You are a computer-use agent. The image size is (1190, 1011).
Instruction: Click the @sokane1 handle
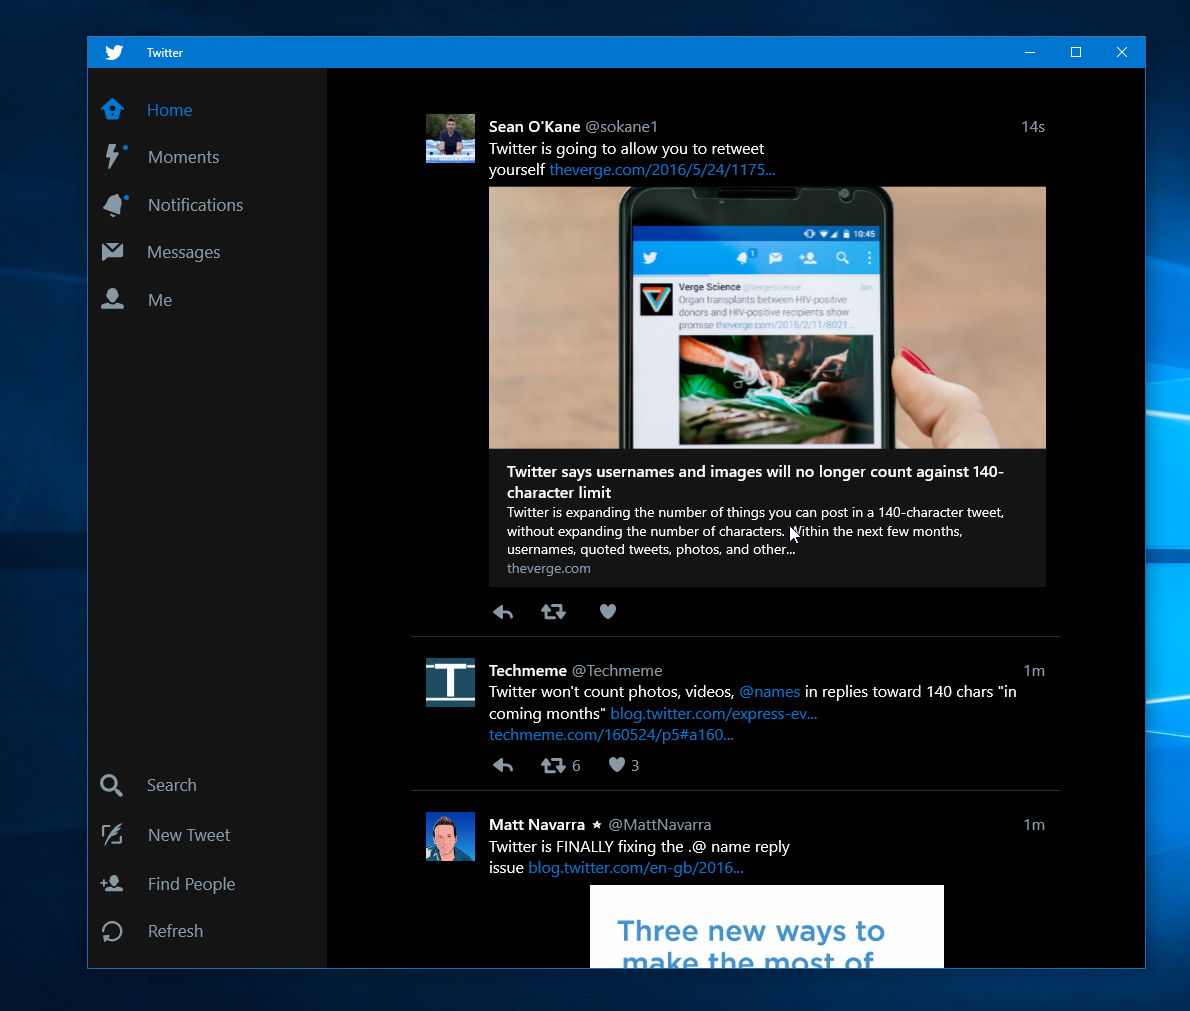[622, 127]
